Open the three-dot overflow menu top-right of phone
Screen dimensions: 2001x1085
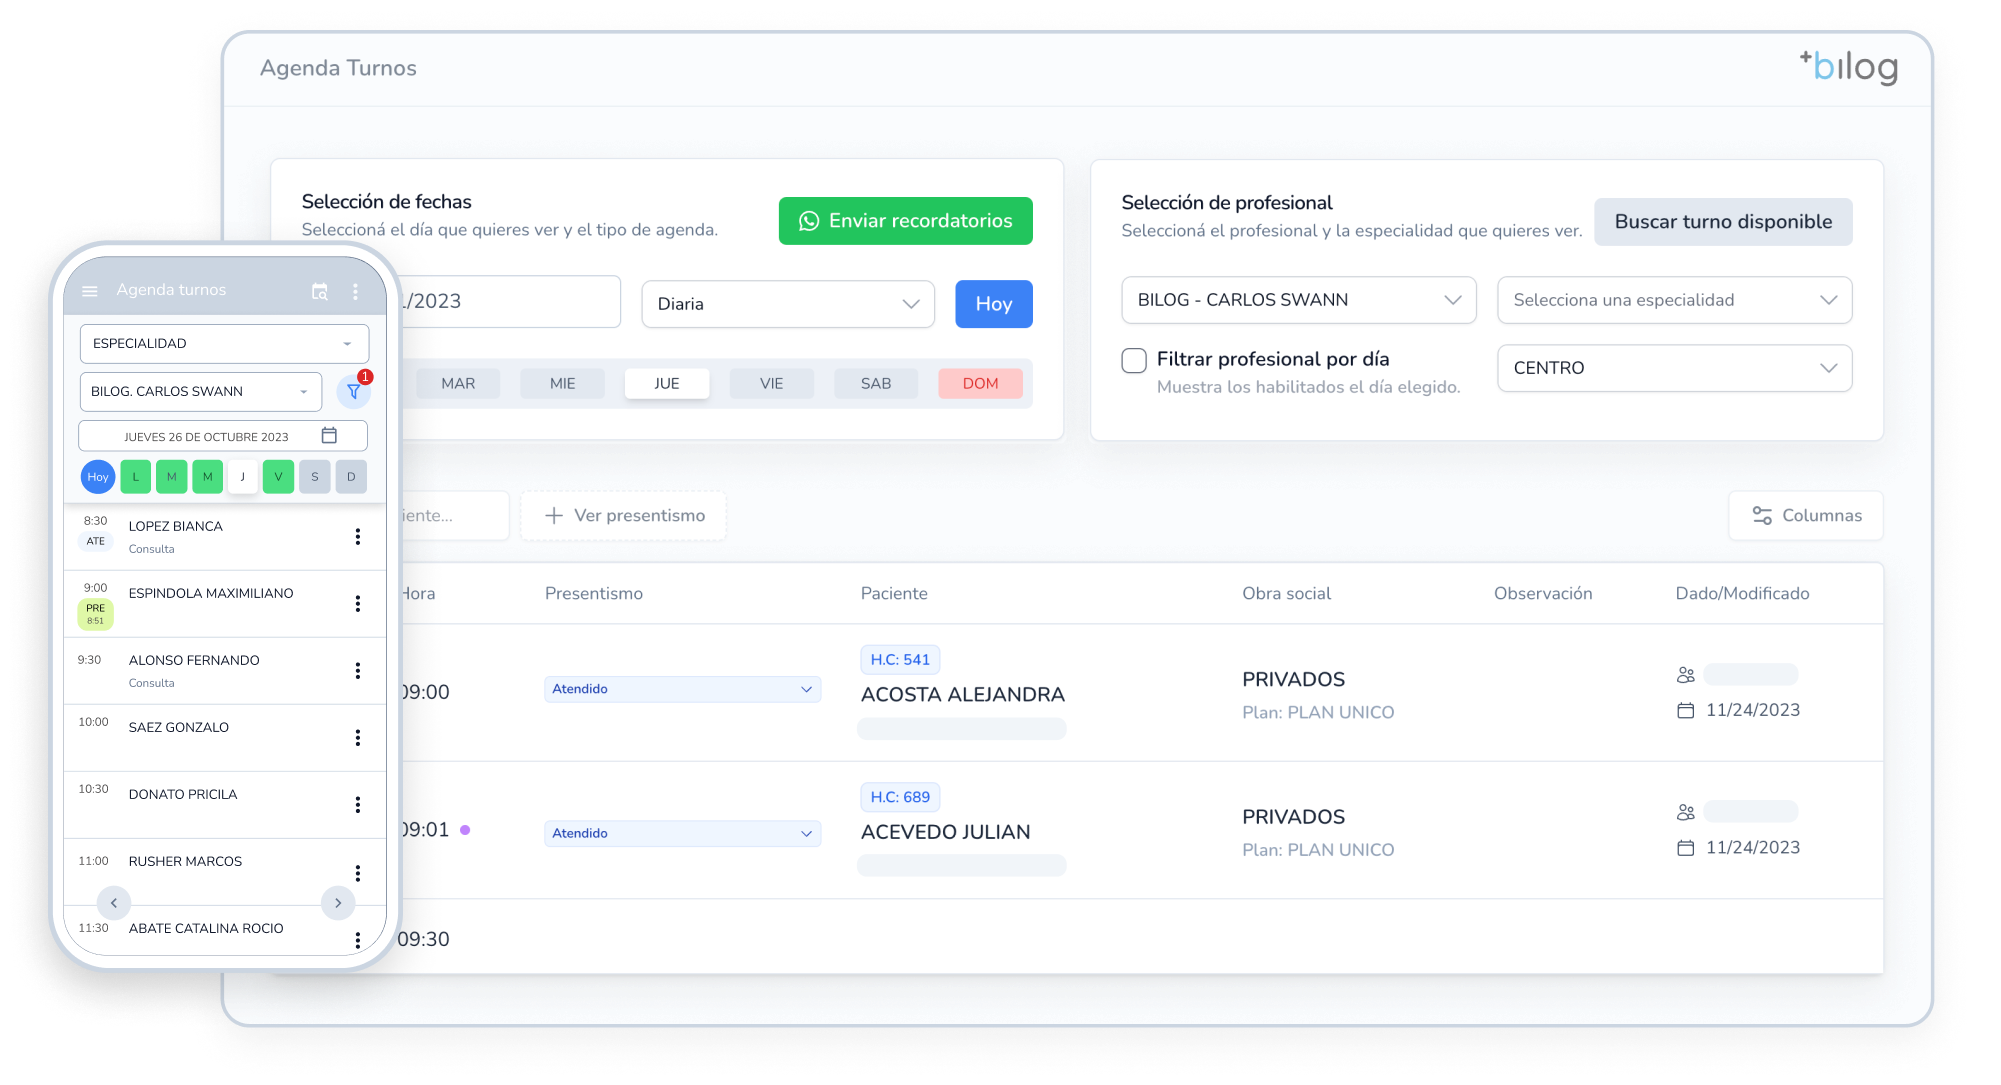pyautogui.click(x=355, y=290)
